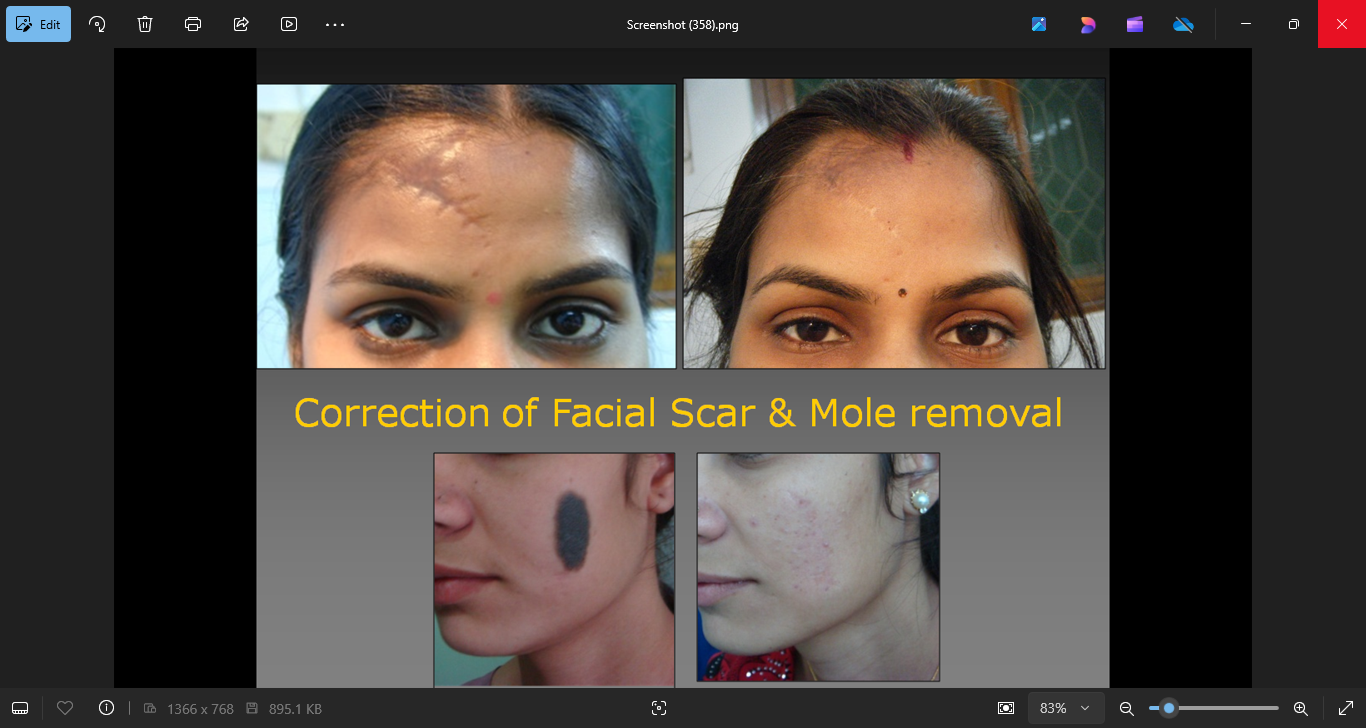Zoom out using the minus magnifier
Image resolution: width=1366 pixels, height=728 pixels.
tap(1126, 708)
